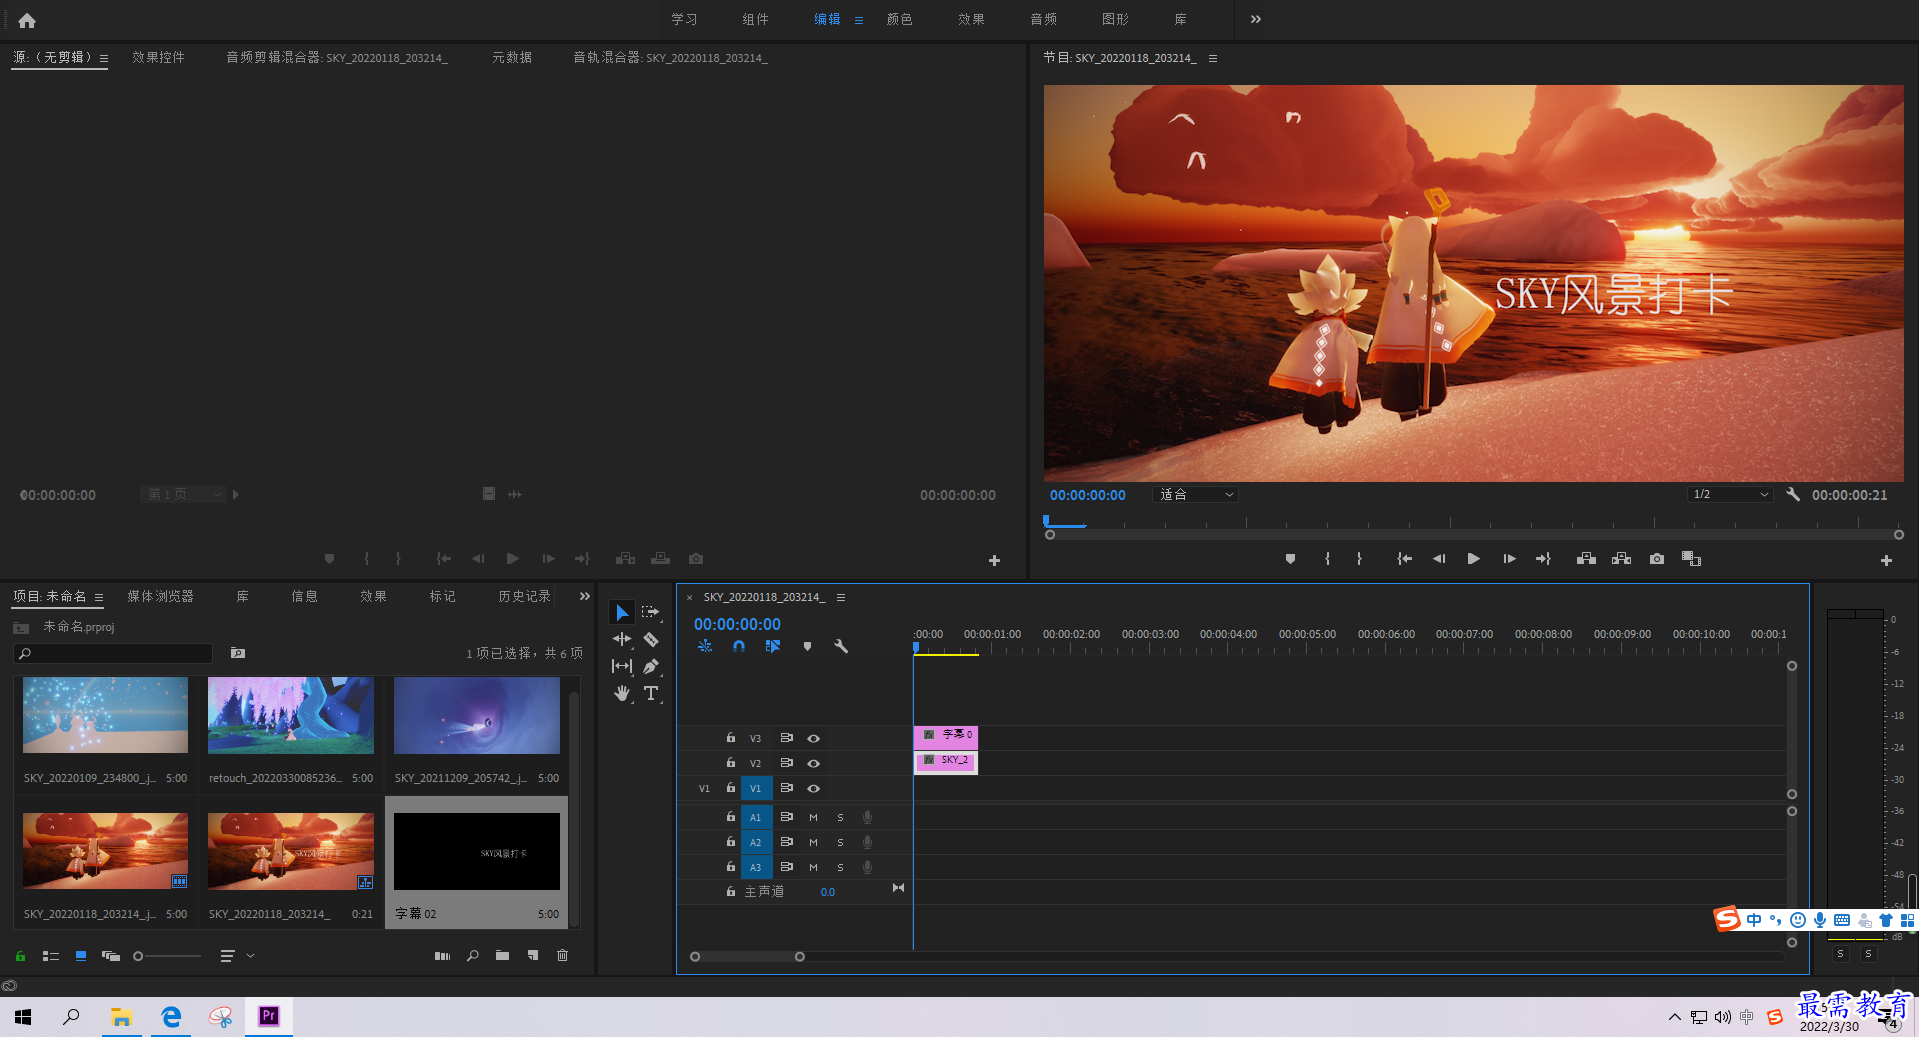Toggle project writable lock icon
This screenshot has height=1037, width=1919.
click(20, 956)
